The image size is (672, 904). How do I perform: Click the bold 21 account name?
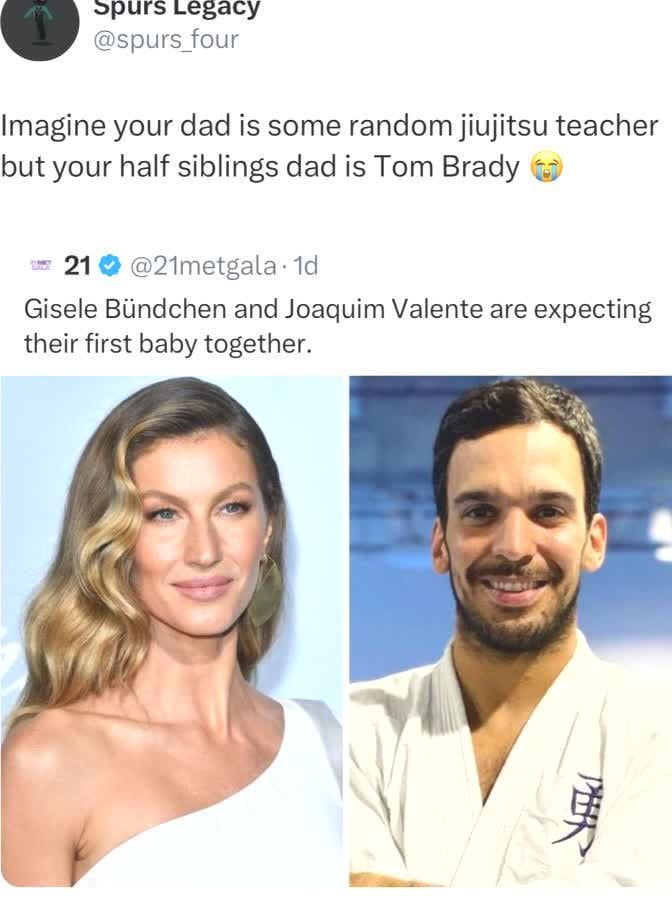[x=77, y=265]
